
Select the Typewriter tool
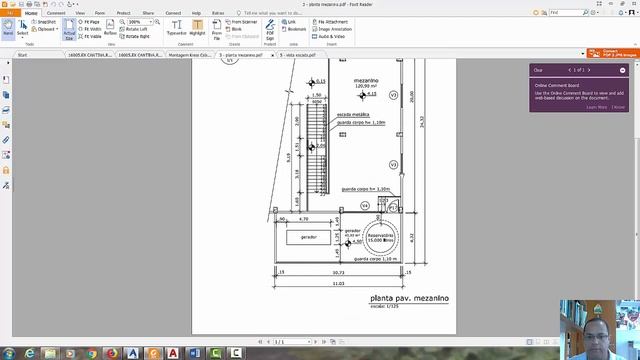tap(176, 28)
